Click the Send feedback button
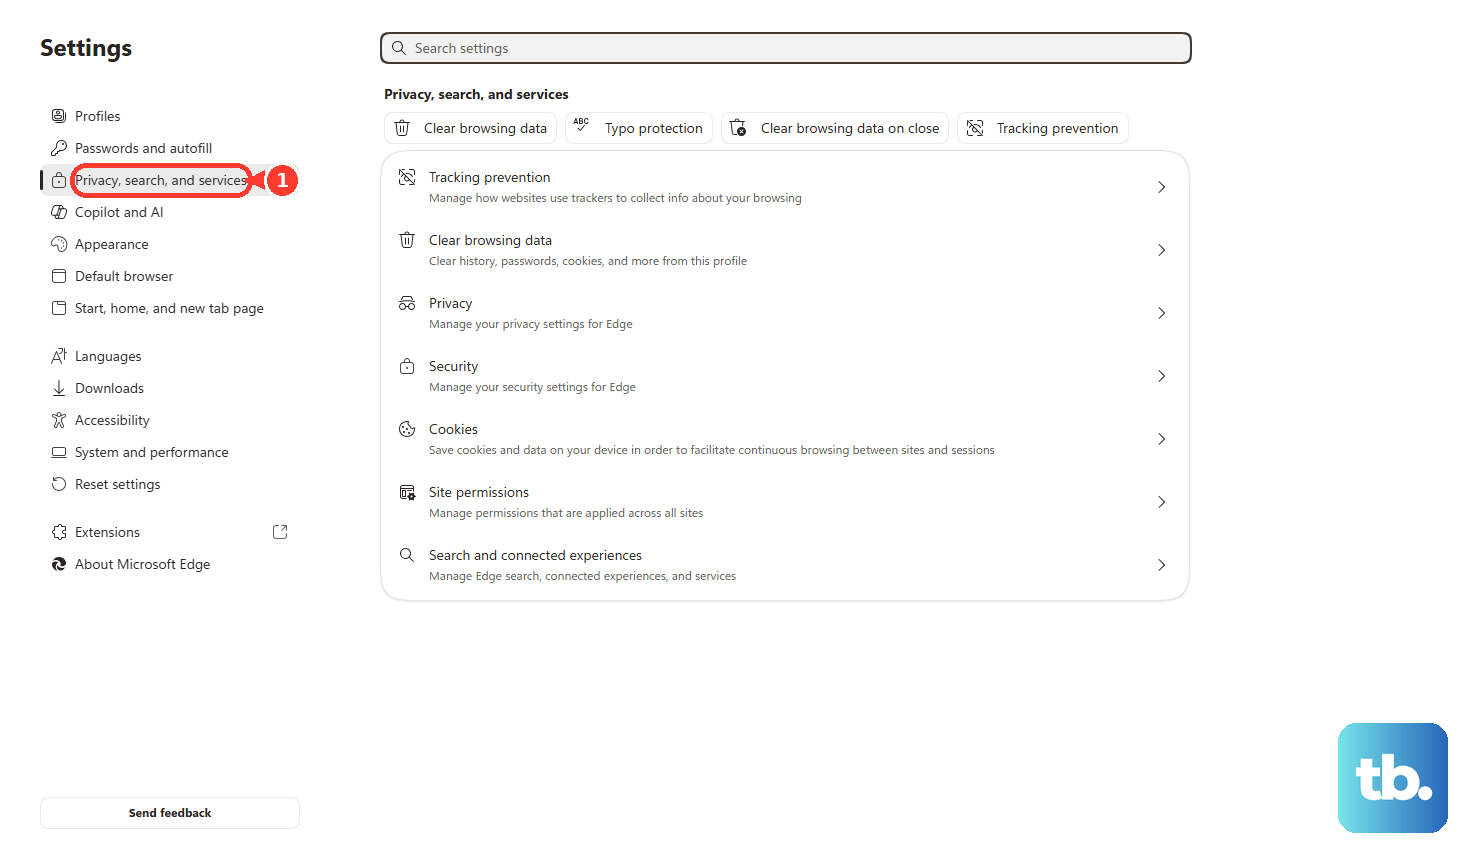 pyautogui.click(x=170, y=813)
